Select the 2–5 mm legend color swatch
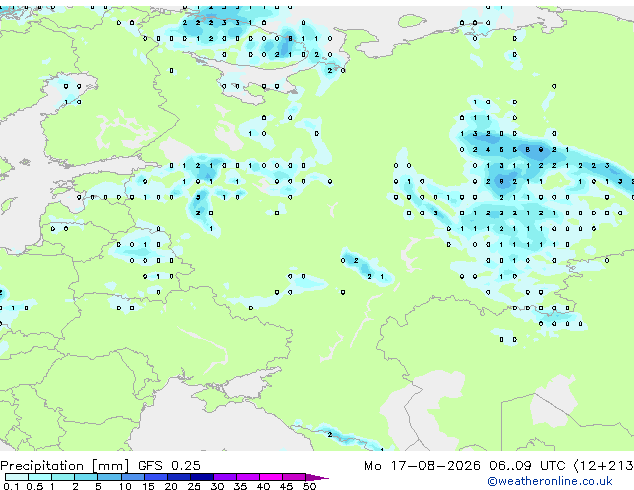This screenshot has width=634, height=490. tap(86, 477)
